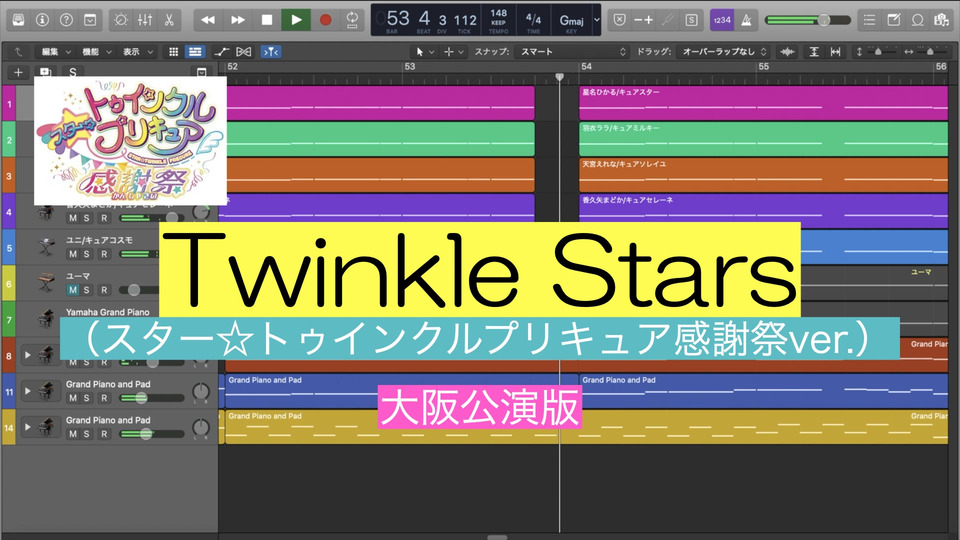The height and width of the screenshot is (540, 960).
Task: Open the Mixer faders icon
Action: coord(145,20)
